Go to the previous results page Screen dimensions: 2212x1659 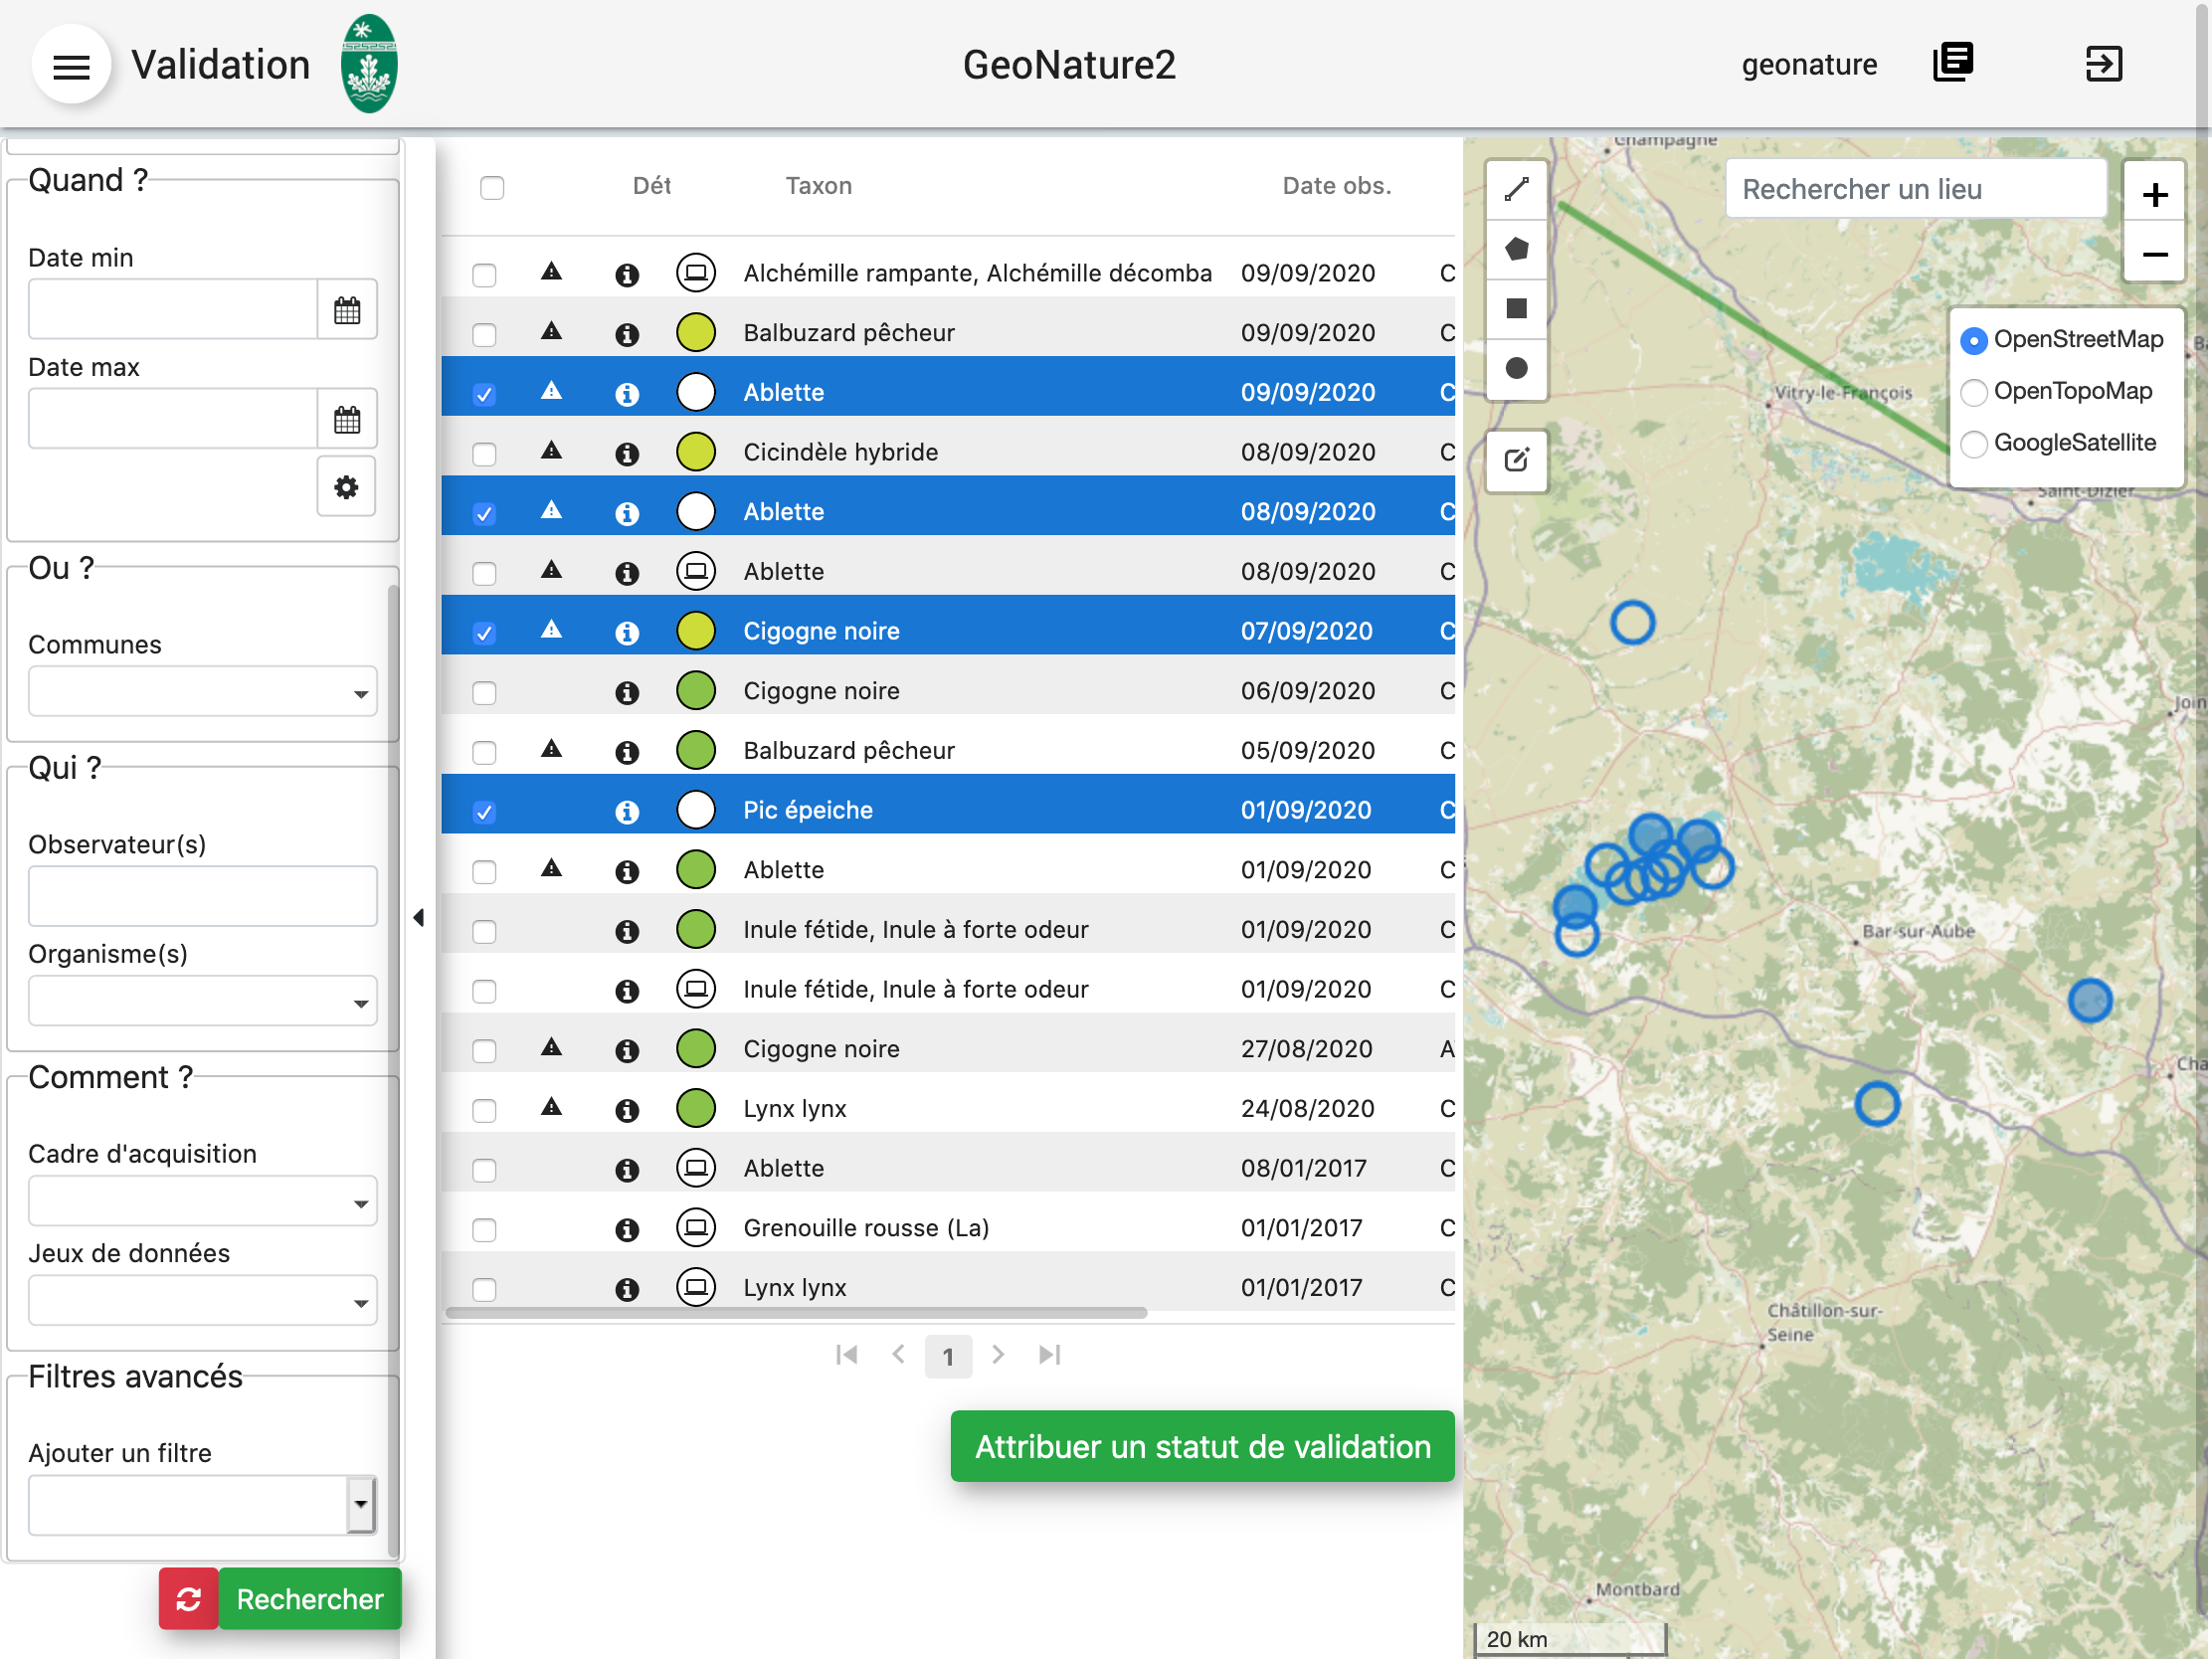pos(898,1354)
